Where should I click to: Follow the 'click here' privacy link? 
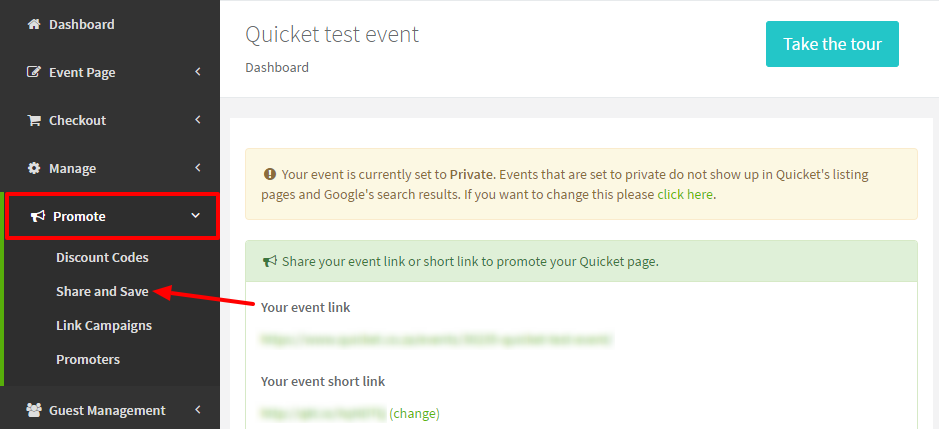[685, 194]
